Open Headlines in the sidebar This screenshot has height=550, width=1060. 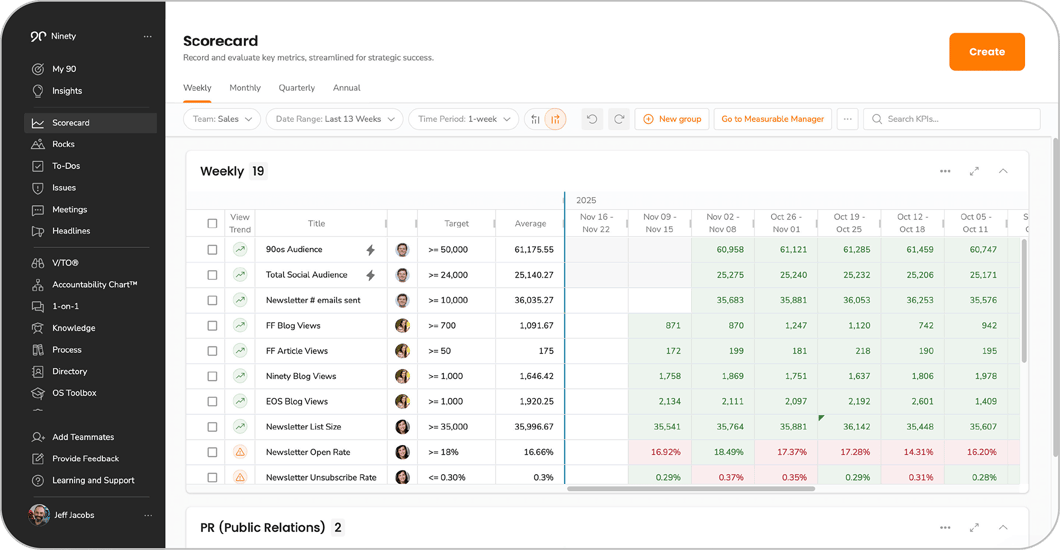(61, 231)
